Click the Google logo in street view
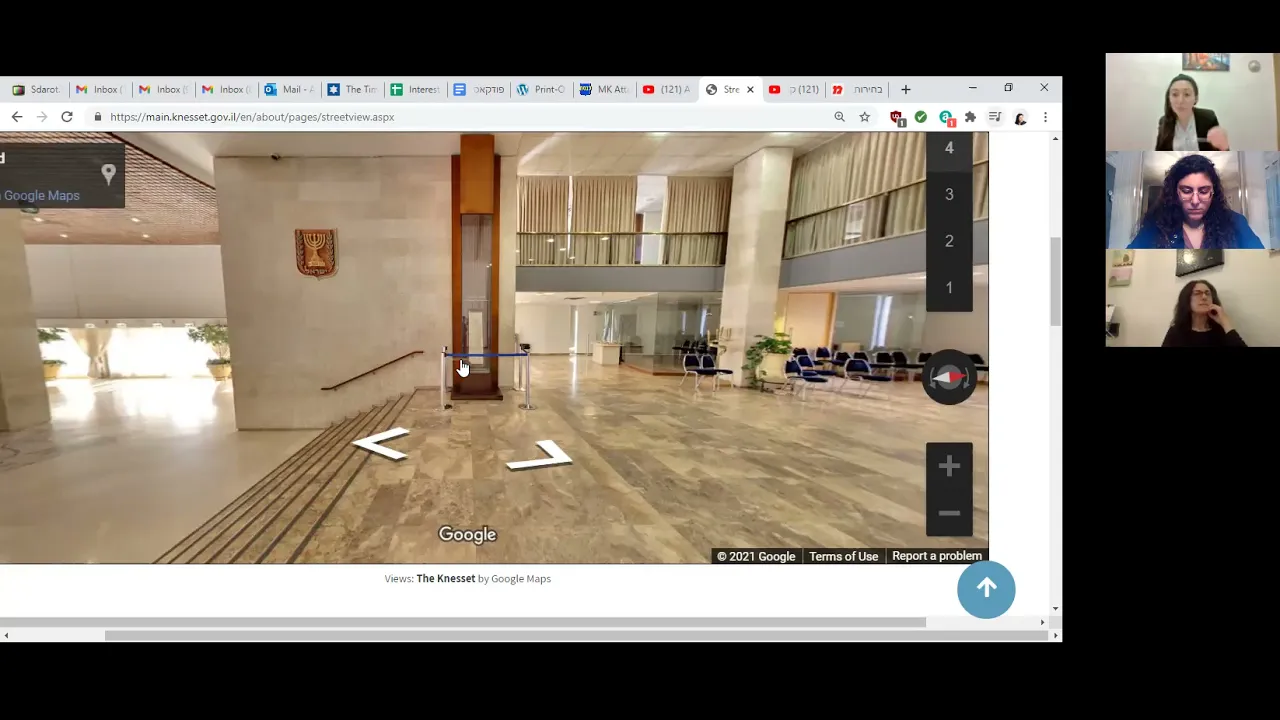Image resolution: width=1280 pixels, height=720 pixels. (467, 535)
